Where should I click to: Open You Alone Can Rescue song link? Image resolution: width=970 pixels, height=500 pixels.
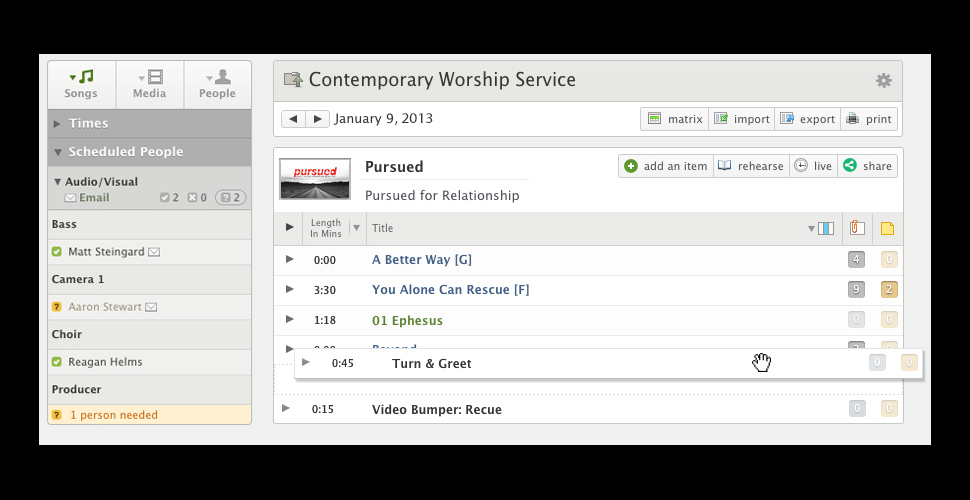pos(450,290)
